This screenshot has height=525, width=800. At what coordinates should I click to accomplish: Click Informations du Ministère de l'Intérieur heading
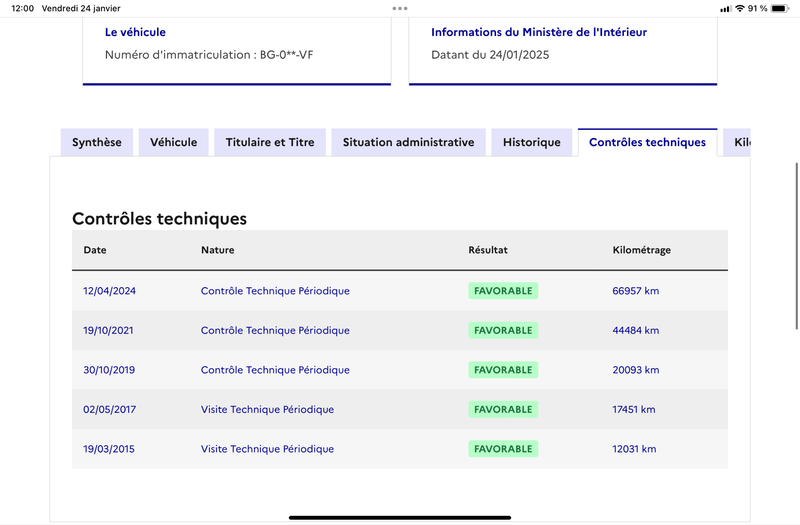(539, 32)
